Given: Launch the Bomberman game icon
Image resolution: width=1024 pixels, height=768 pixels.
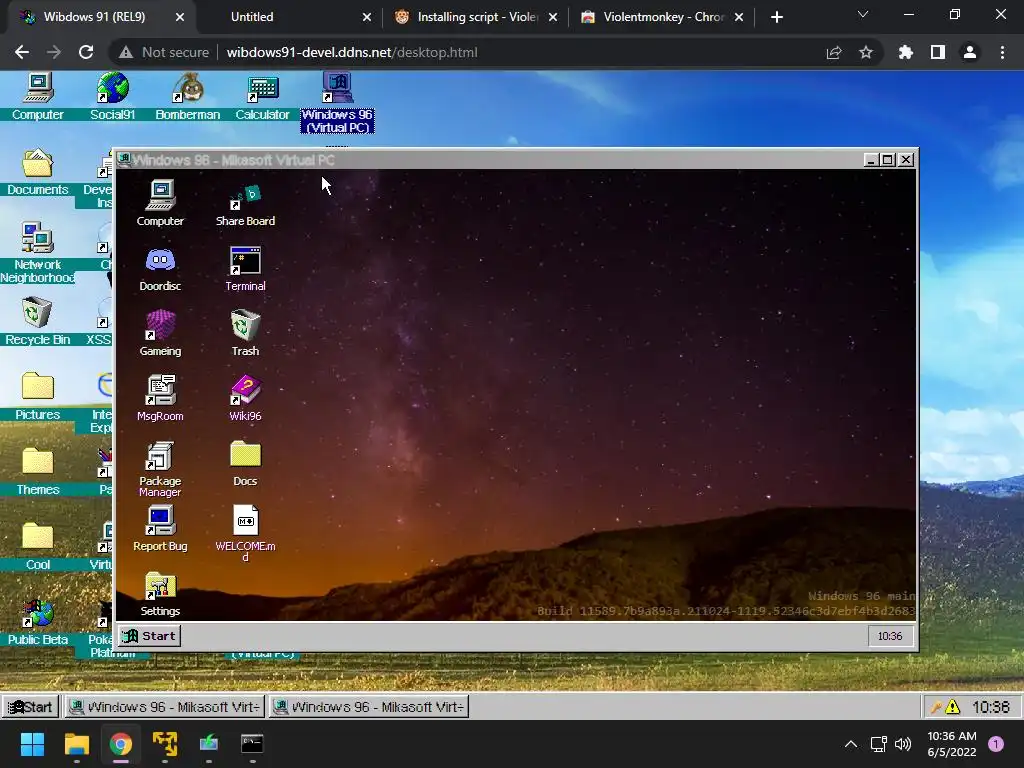Looking at the screenshot, I should click(x=187, y=96).
